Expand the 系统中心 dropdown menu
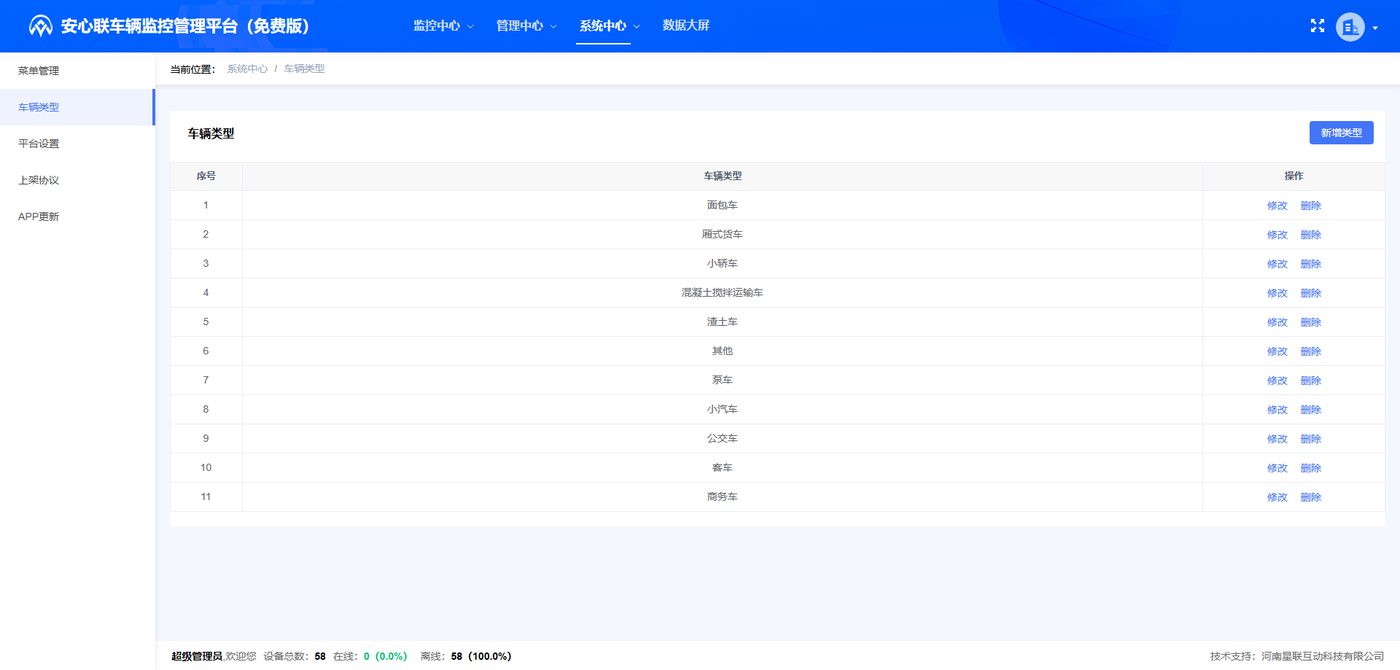The height and width of the screenshot is (670, 1400). click(x=609, y=26)
